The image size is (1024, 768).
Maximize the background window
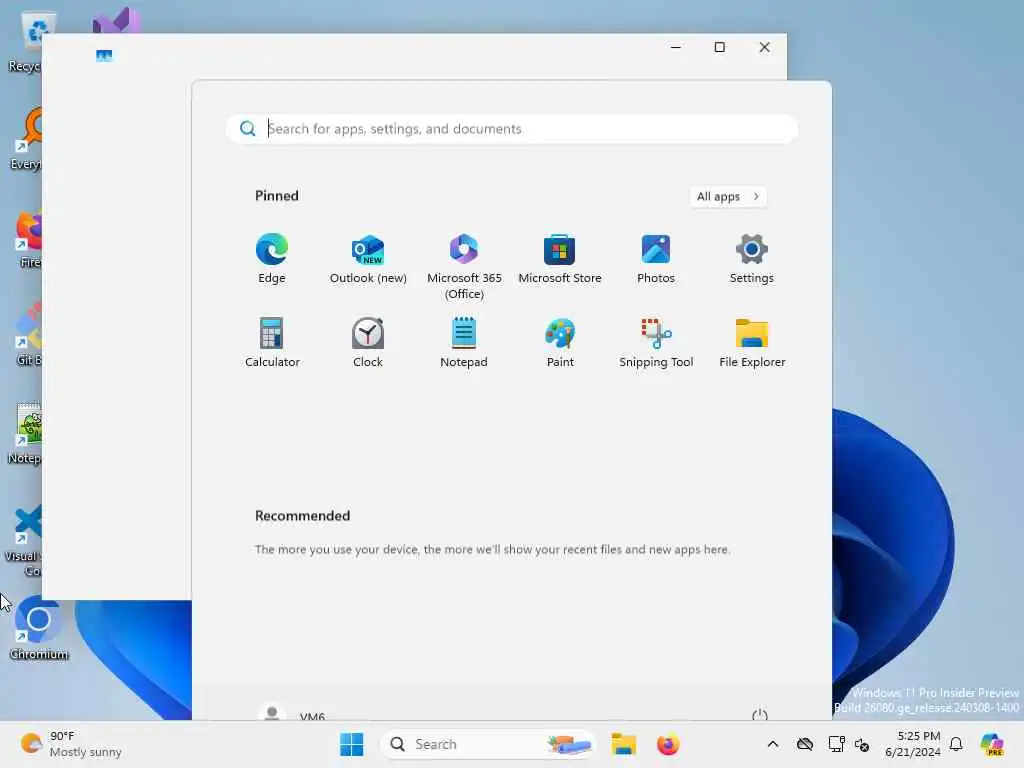pyautogui.click(x=720, y=47)
